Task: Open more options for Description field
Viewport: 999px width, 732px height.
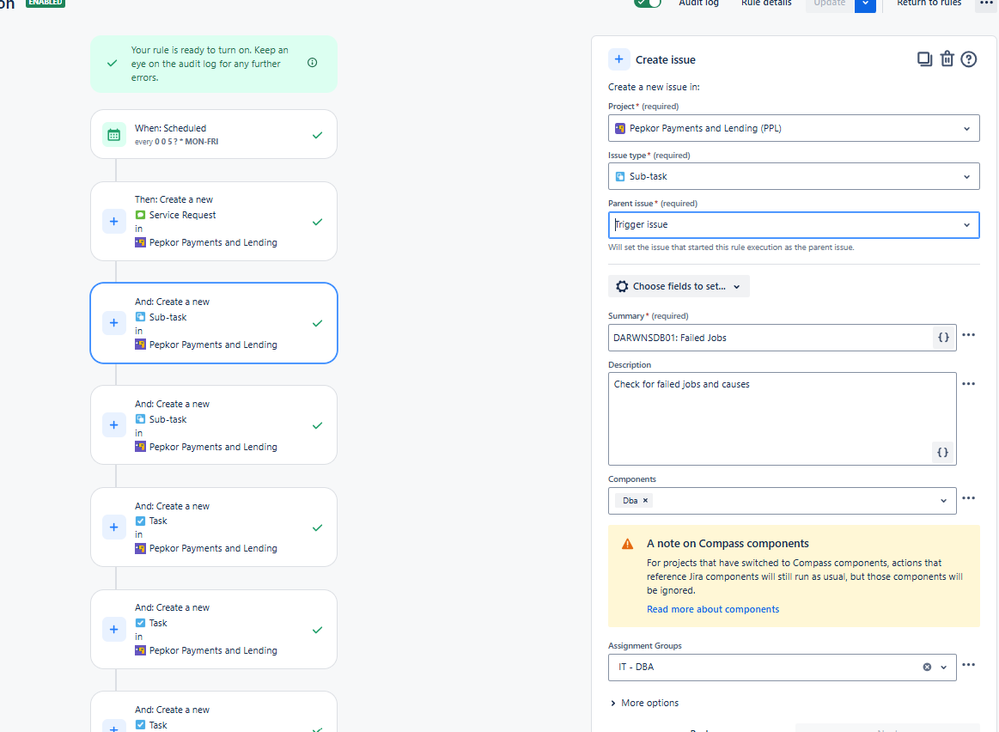Action: pyautogui.click(x=968, y=384)
